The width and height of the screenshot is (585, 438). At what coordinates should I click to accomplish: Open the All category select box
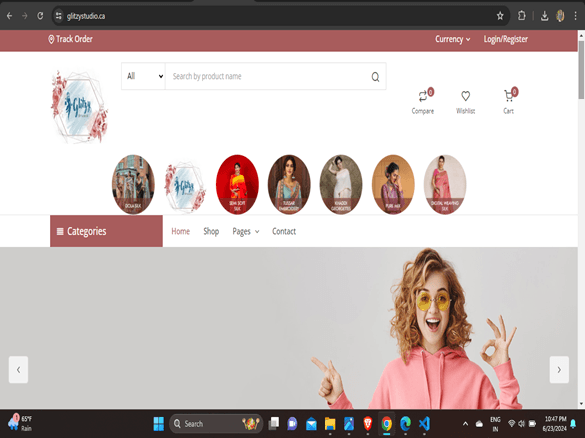(x=144, y=76)
